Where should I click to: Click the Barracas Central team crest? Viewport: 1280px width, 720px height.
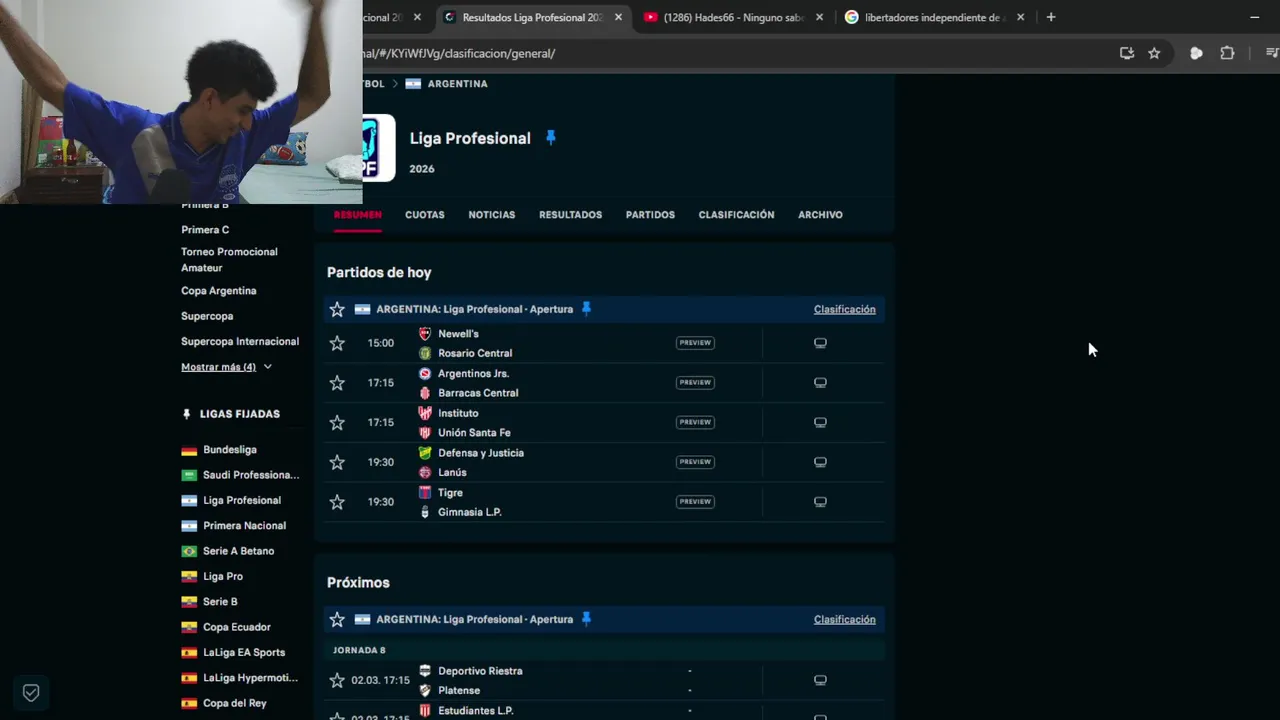pyautogui.click(x=425, y=393)
